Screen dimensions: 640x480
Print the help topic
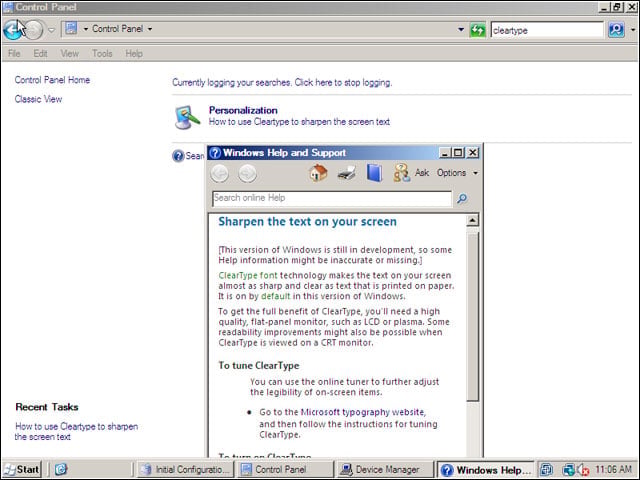pyautogui.click(x=347, y=173)
